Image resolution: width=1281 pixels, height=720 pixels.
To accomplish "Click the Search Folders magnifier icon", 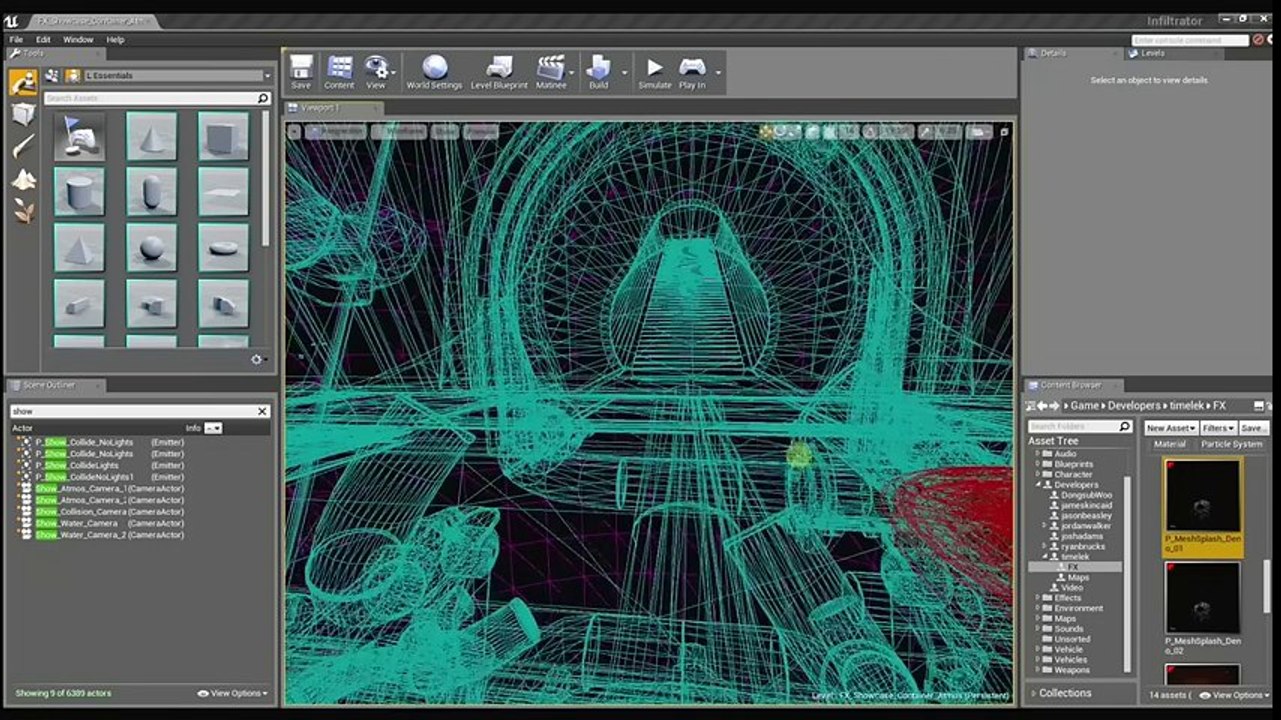I will (1124, 427).
